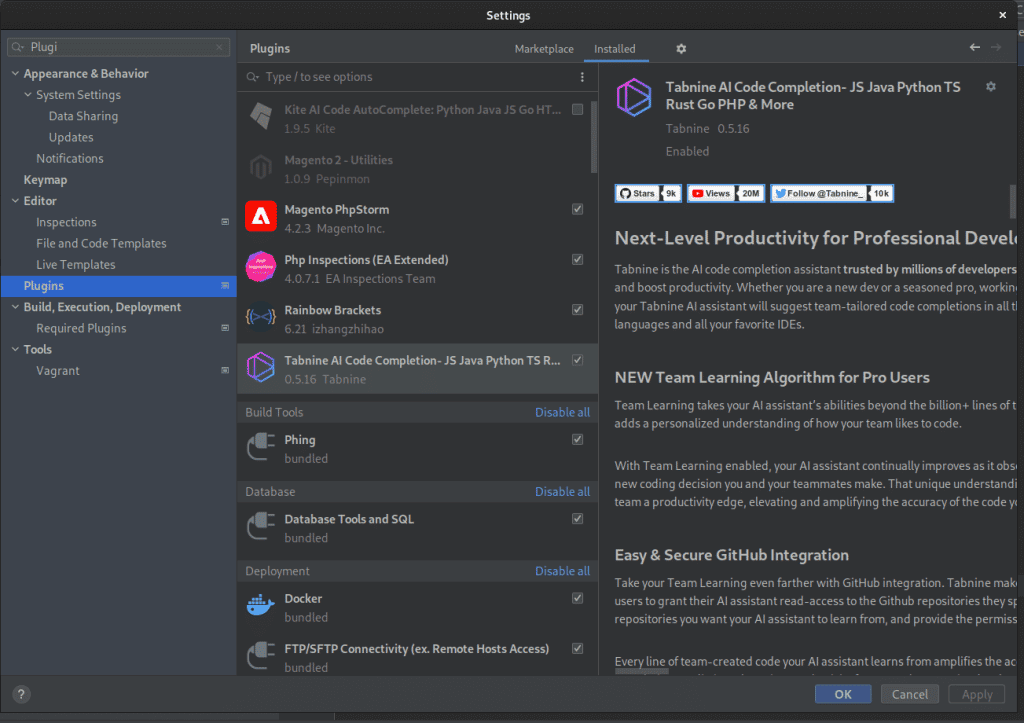
Task: Click Disable all for Database
Action: [562, 492]
